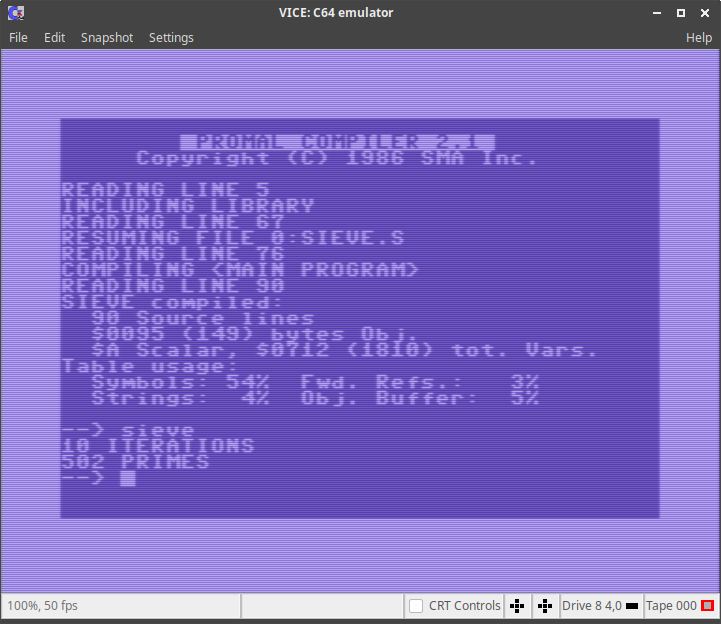Image resolution: width=721 pixels, height=624 pixels.
Task: Click the second joystick port indicator icon
Action: point(545,606)
